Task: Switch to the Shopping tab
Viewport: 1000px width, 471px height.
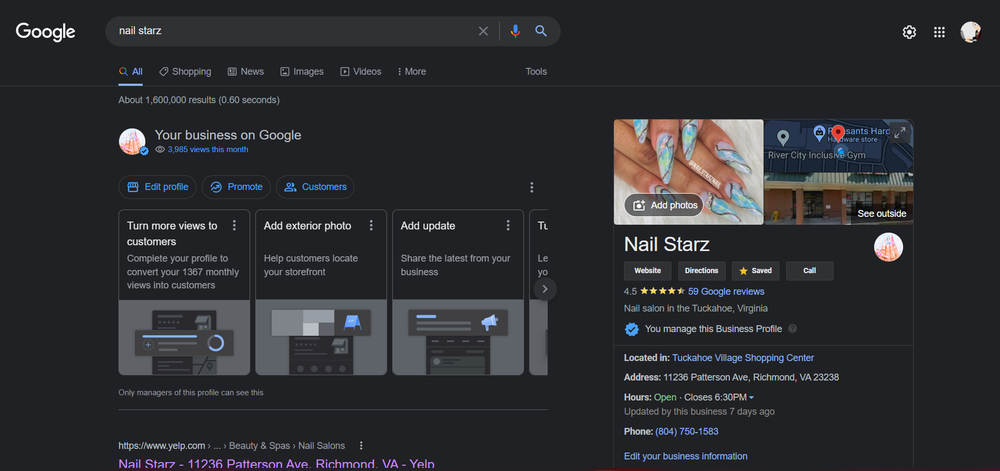Action: pyautogui.click(x=185, y=72)
